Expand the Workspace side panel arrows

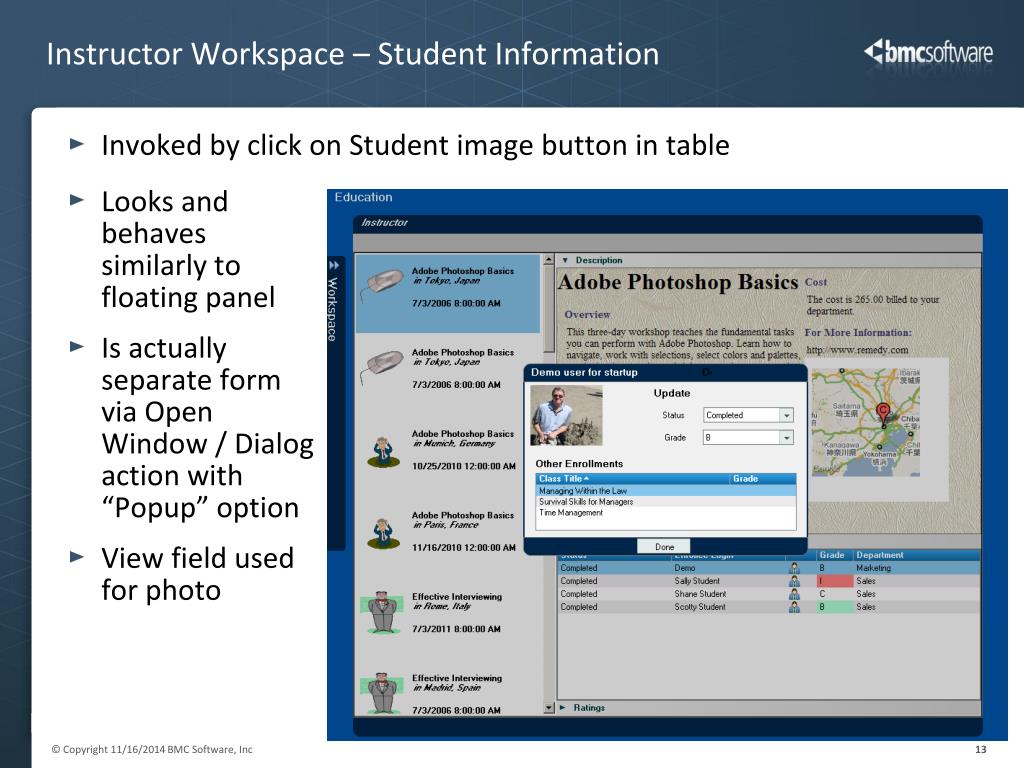334,265
